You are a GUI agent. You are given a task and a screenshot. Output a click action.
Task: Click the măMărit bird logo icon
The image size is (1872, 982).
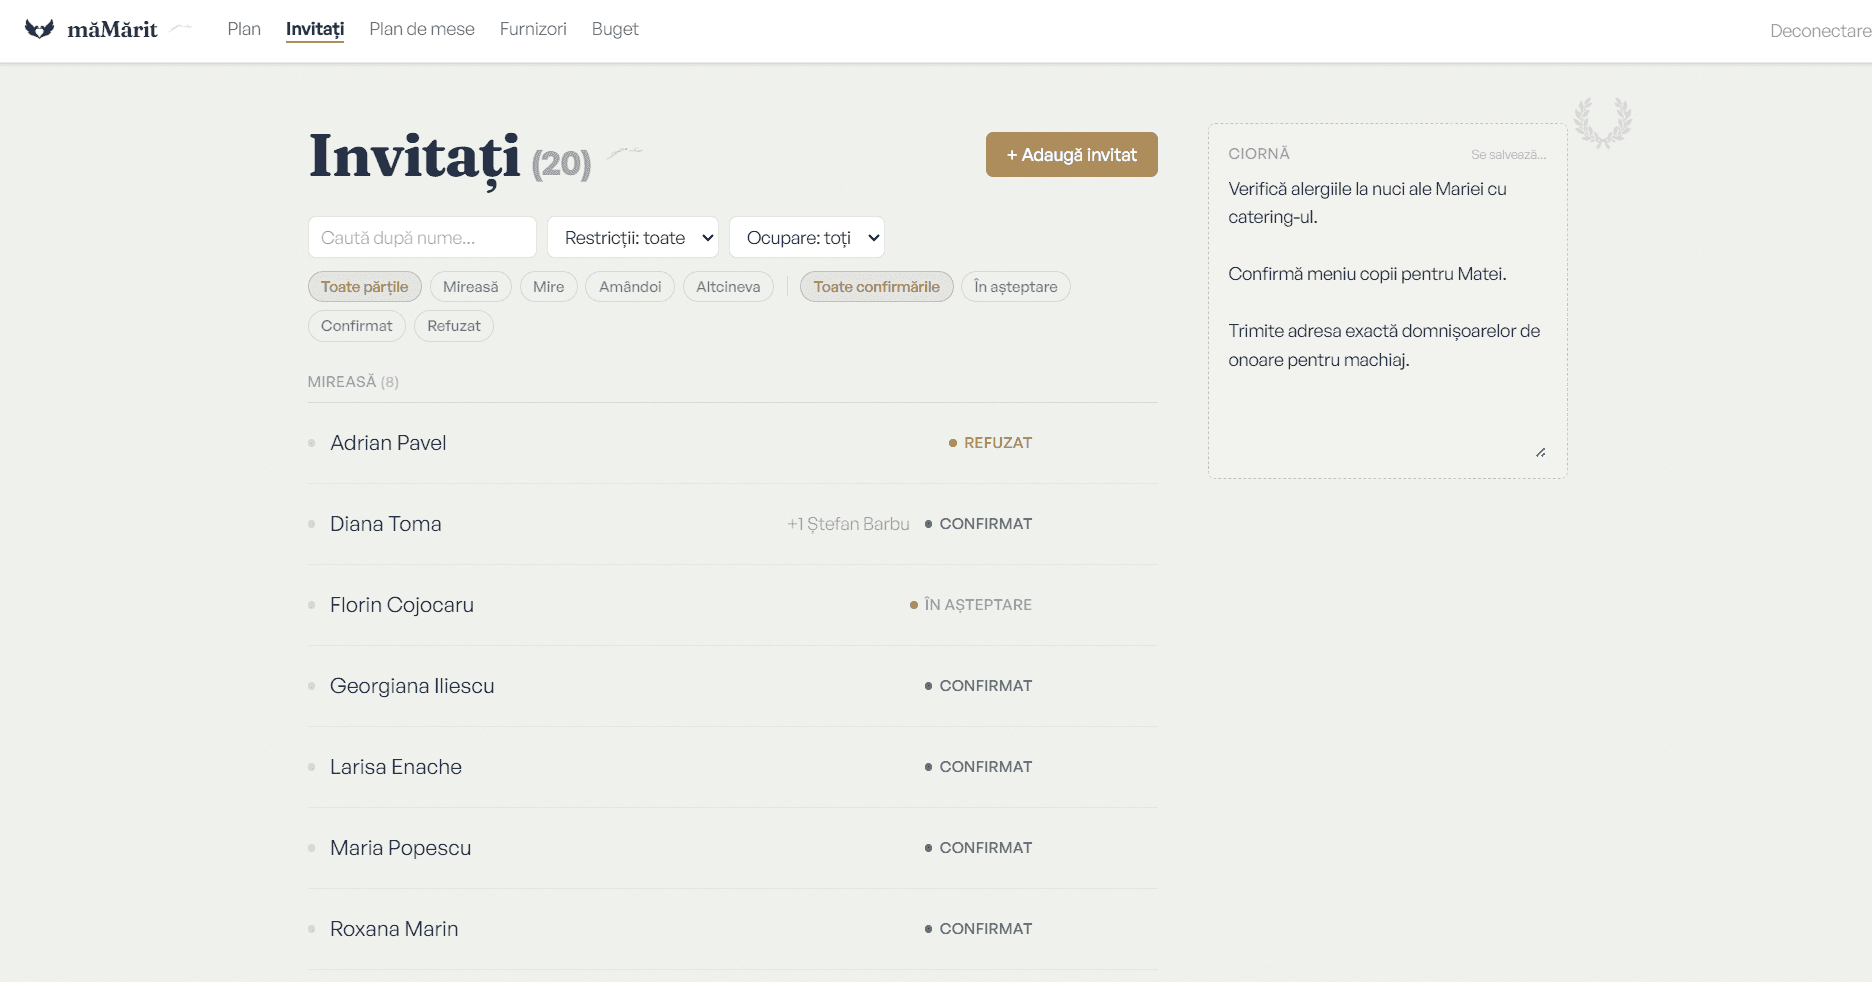(x=39, y=29)
